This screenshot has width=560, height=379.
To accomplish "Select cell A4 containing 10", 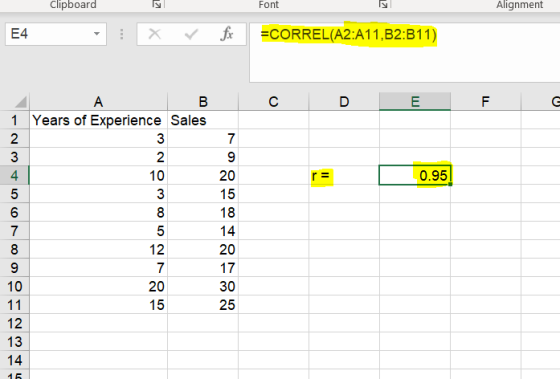I will [x=99, y=175].
